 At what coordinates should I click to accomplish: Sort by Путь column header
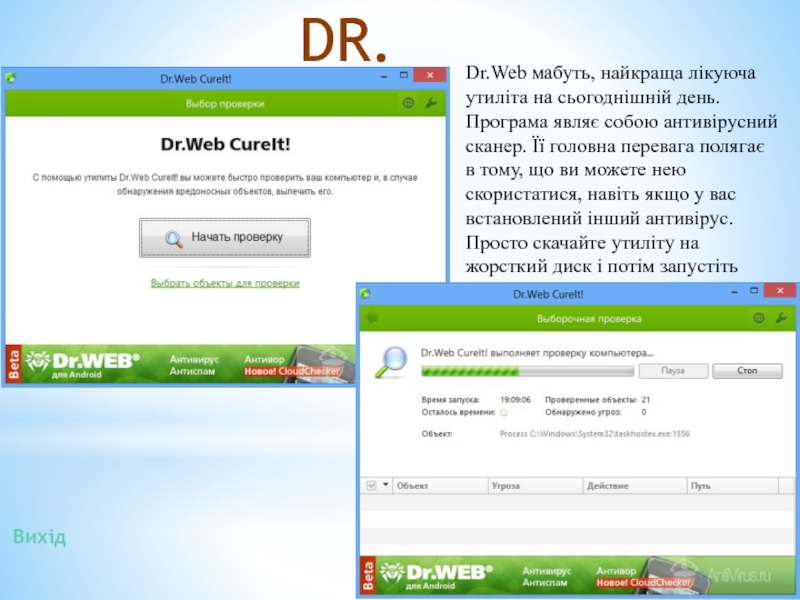[x=733, y=486]
